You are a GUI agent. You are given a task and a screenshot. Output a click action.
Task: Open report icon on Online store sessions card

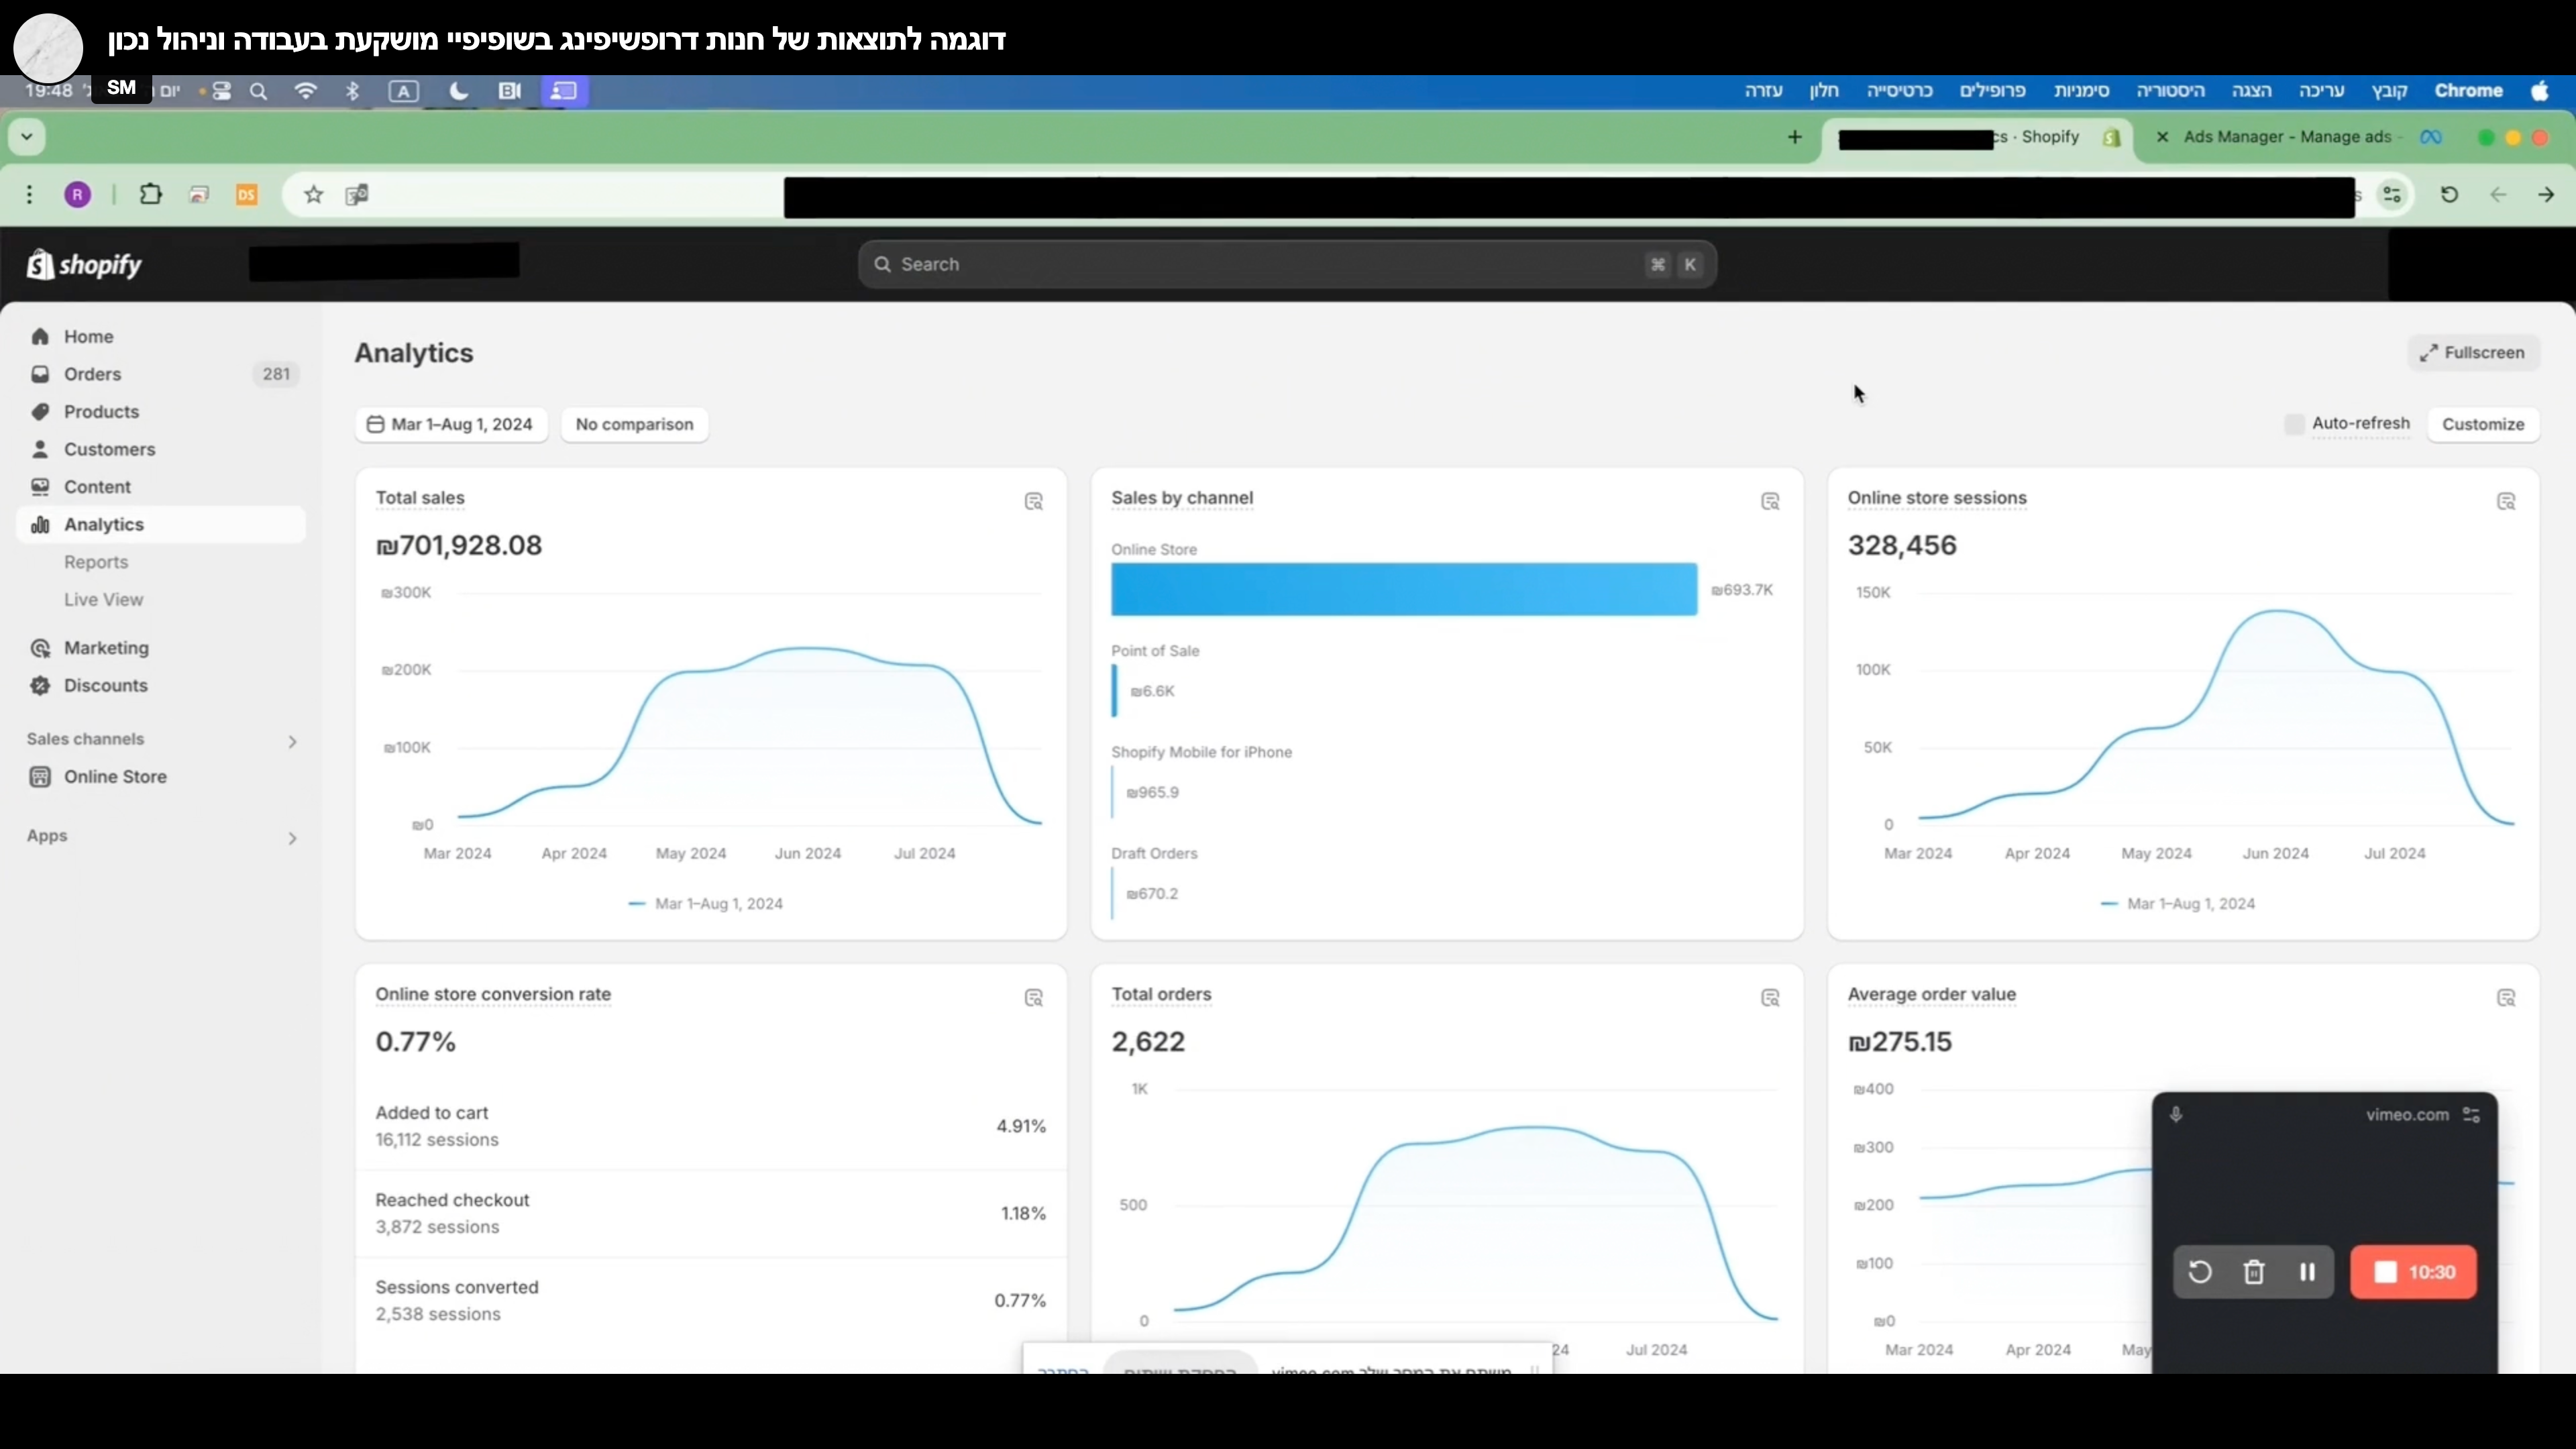point(2506,502)
